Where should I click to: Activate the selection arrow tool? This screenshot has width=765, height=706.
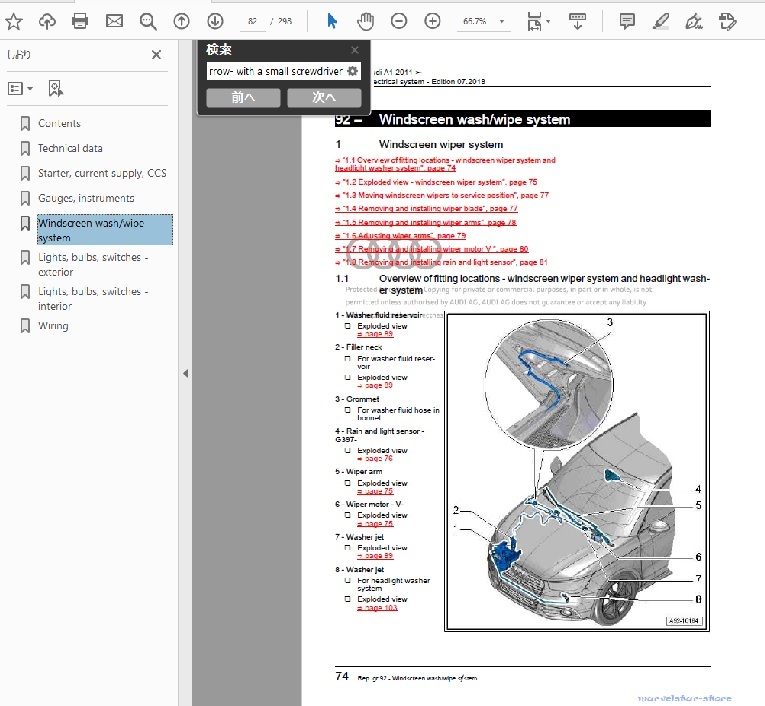(x=332, y=21)
